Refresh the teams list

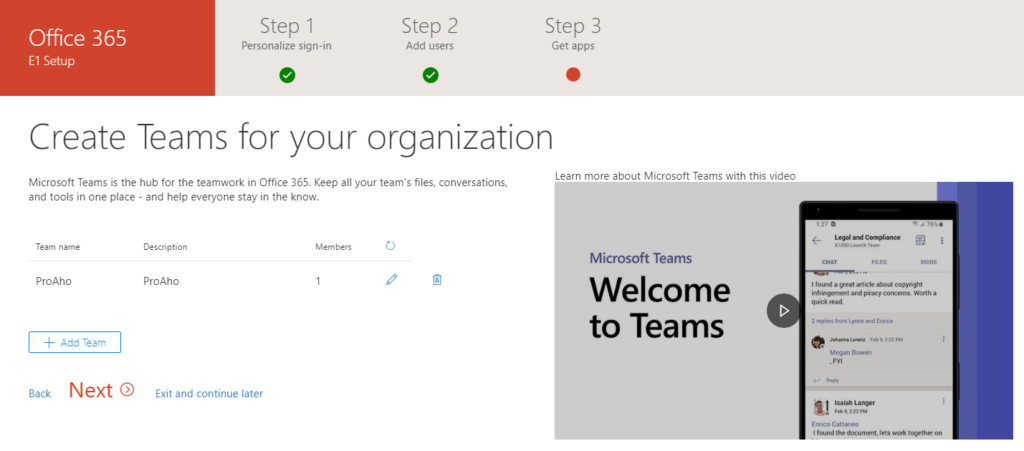coord(391,246)
